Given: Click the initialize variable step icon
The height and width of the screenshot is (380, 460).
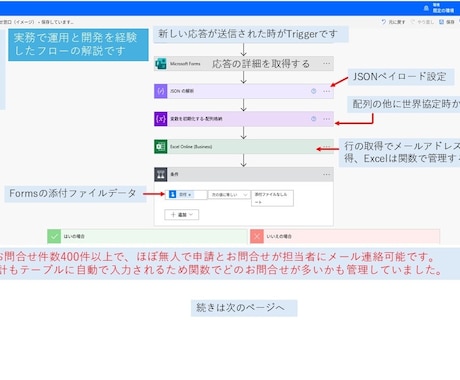Looking at the screenshot, I should (161, 119).
